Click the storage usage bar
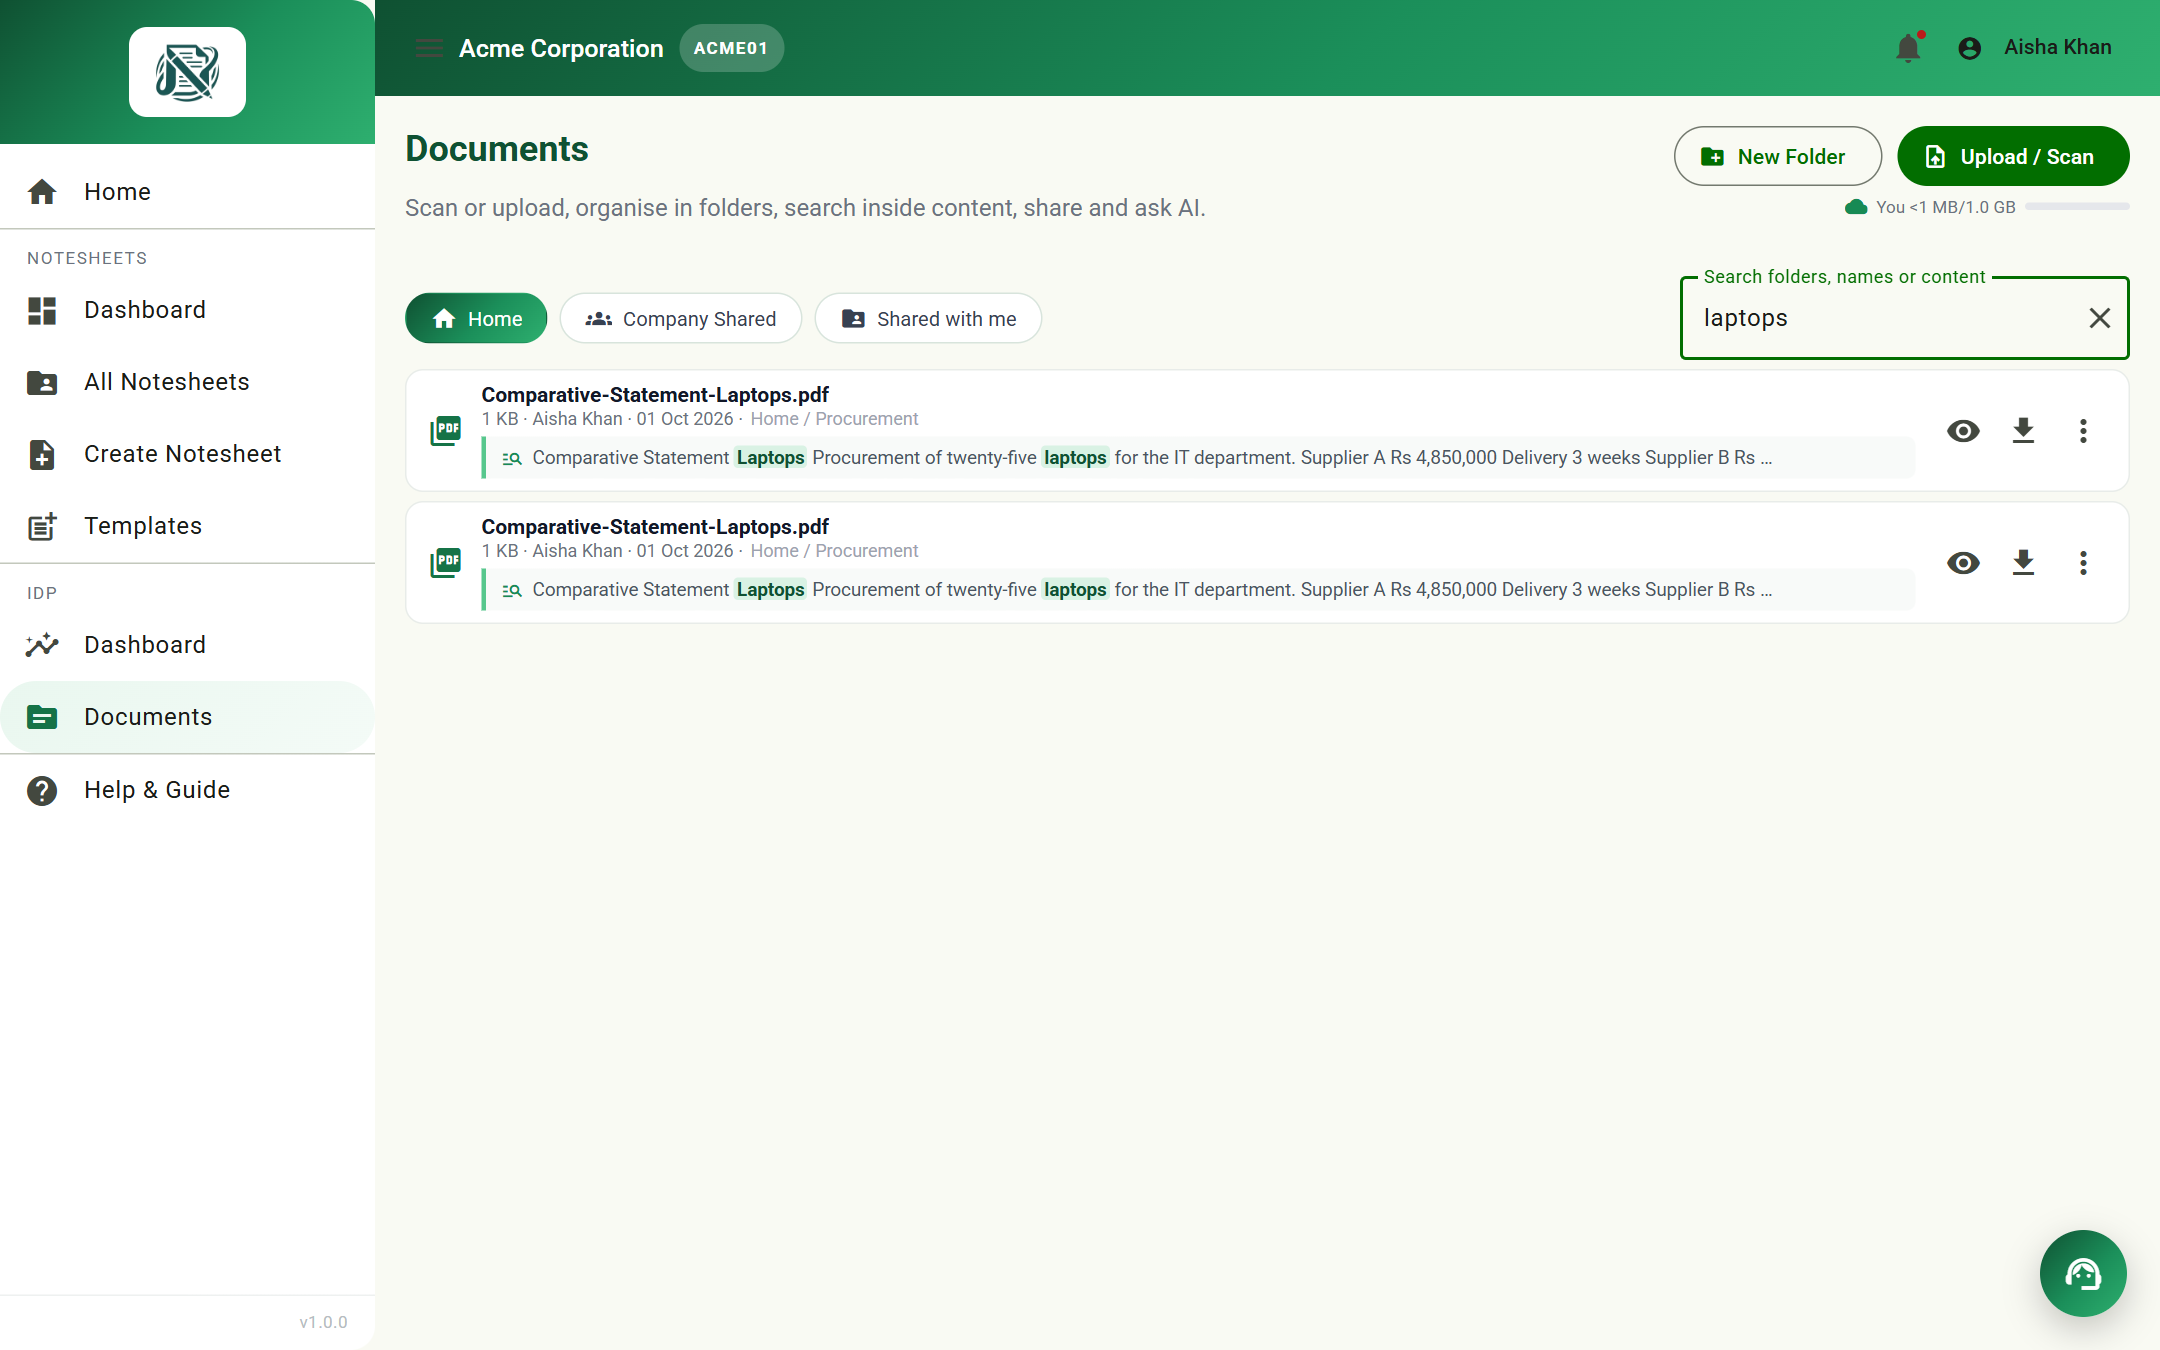The height and width of the screenshot is (1350, 2160). point(2077,207)
